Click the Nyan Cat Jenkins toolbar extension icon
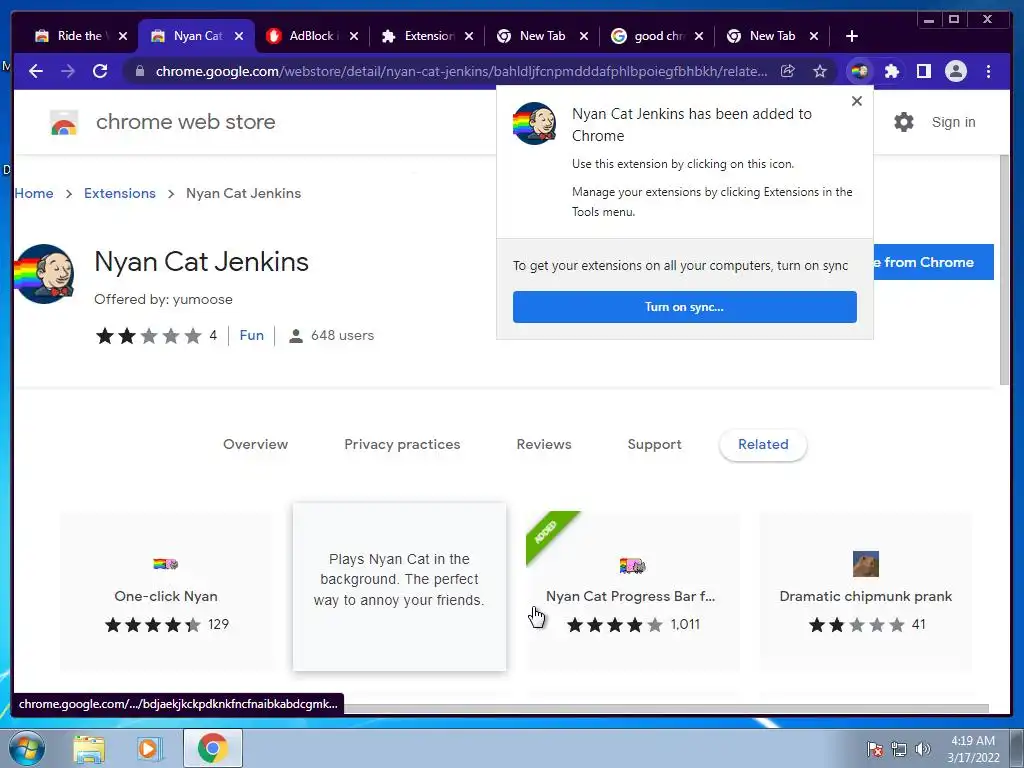The width and height of the screenshot is (1024, 768). click(860, 71)
